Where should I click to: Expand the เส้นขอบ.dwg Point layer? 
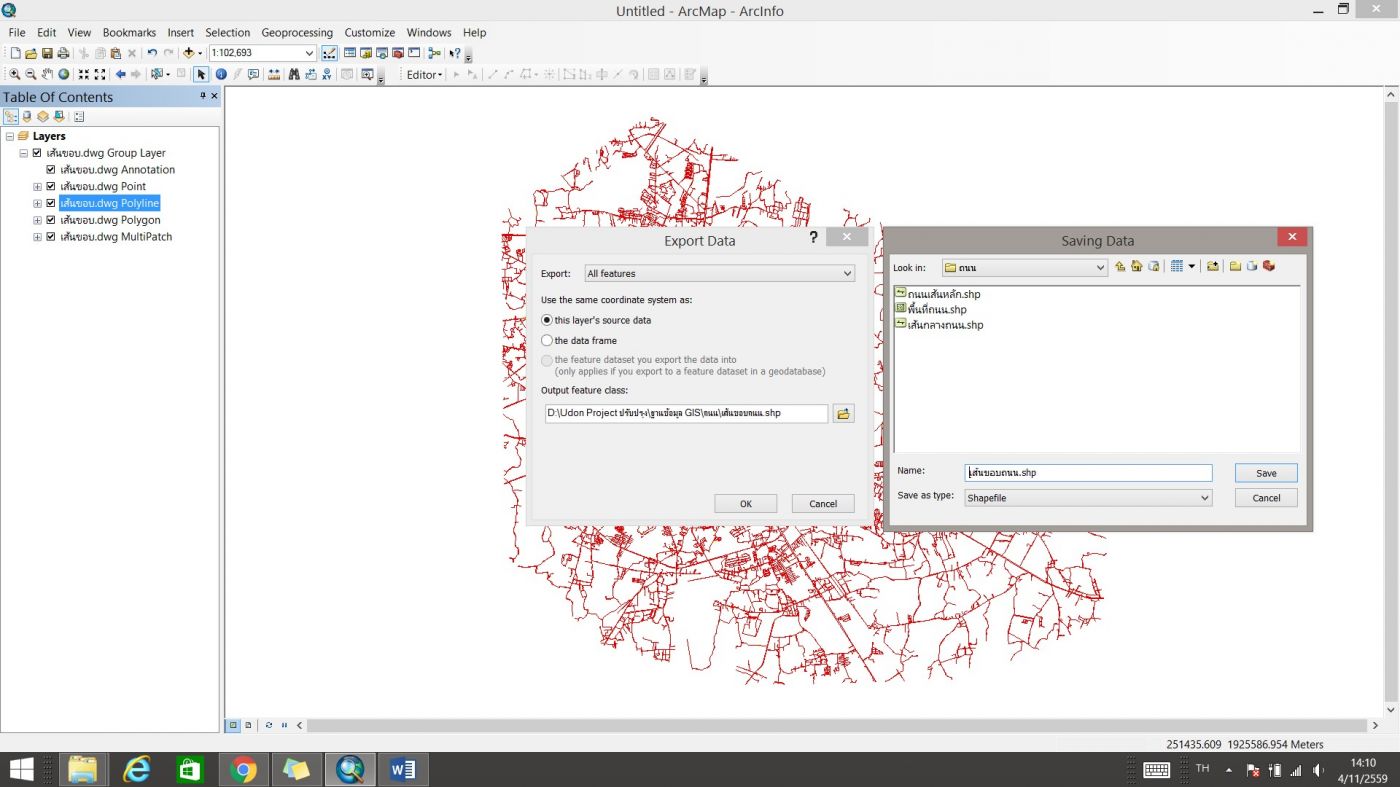(38, 187)
